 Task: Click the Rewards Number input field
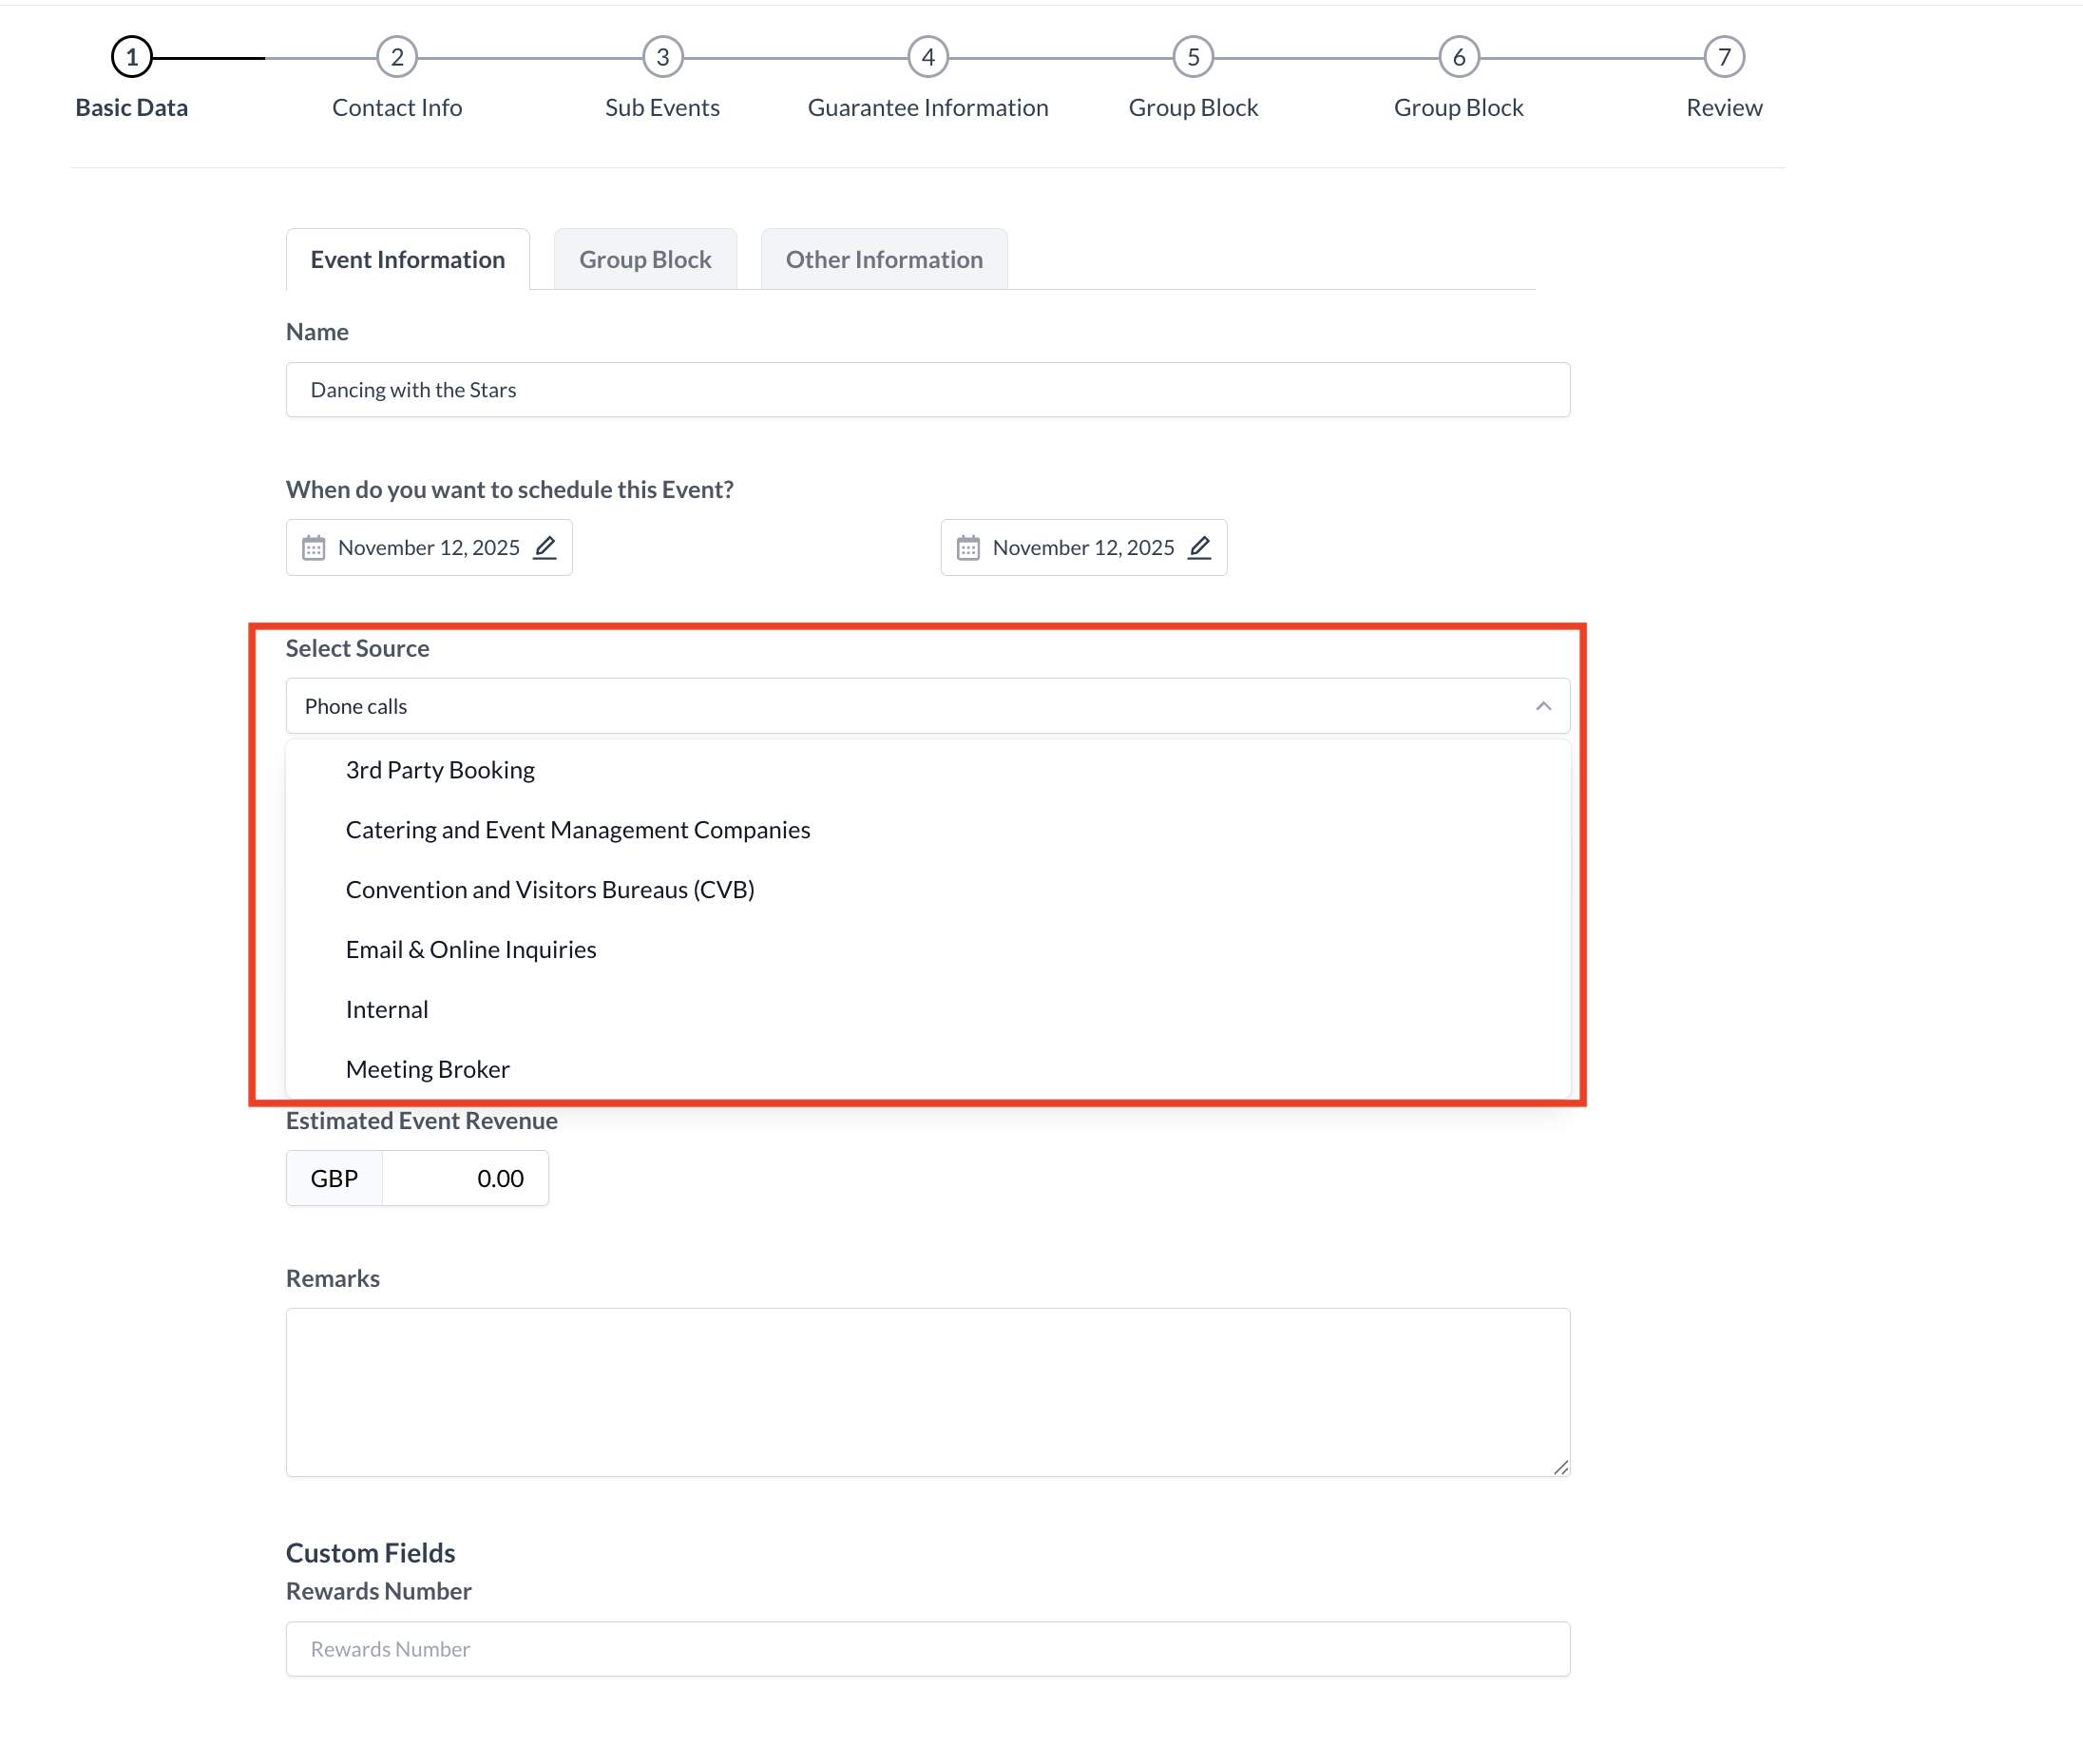pyautogui.click(x=927, y=1648)
